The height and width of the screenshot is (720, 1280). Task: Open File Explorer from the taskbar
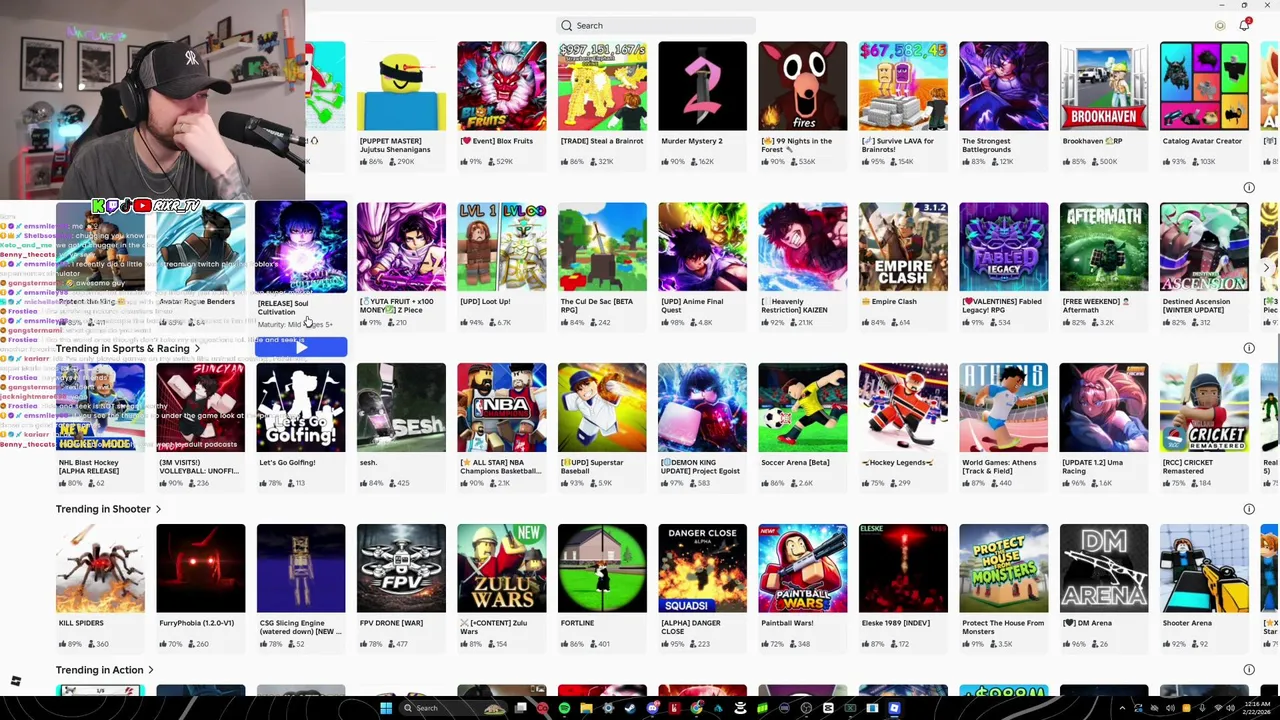(586, 708)
